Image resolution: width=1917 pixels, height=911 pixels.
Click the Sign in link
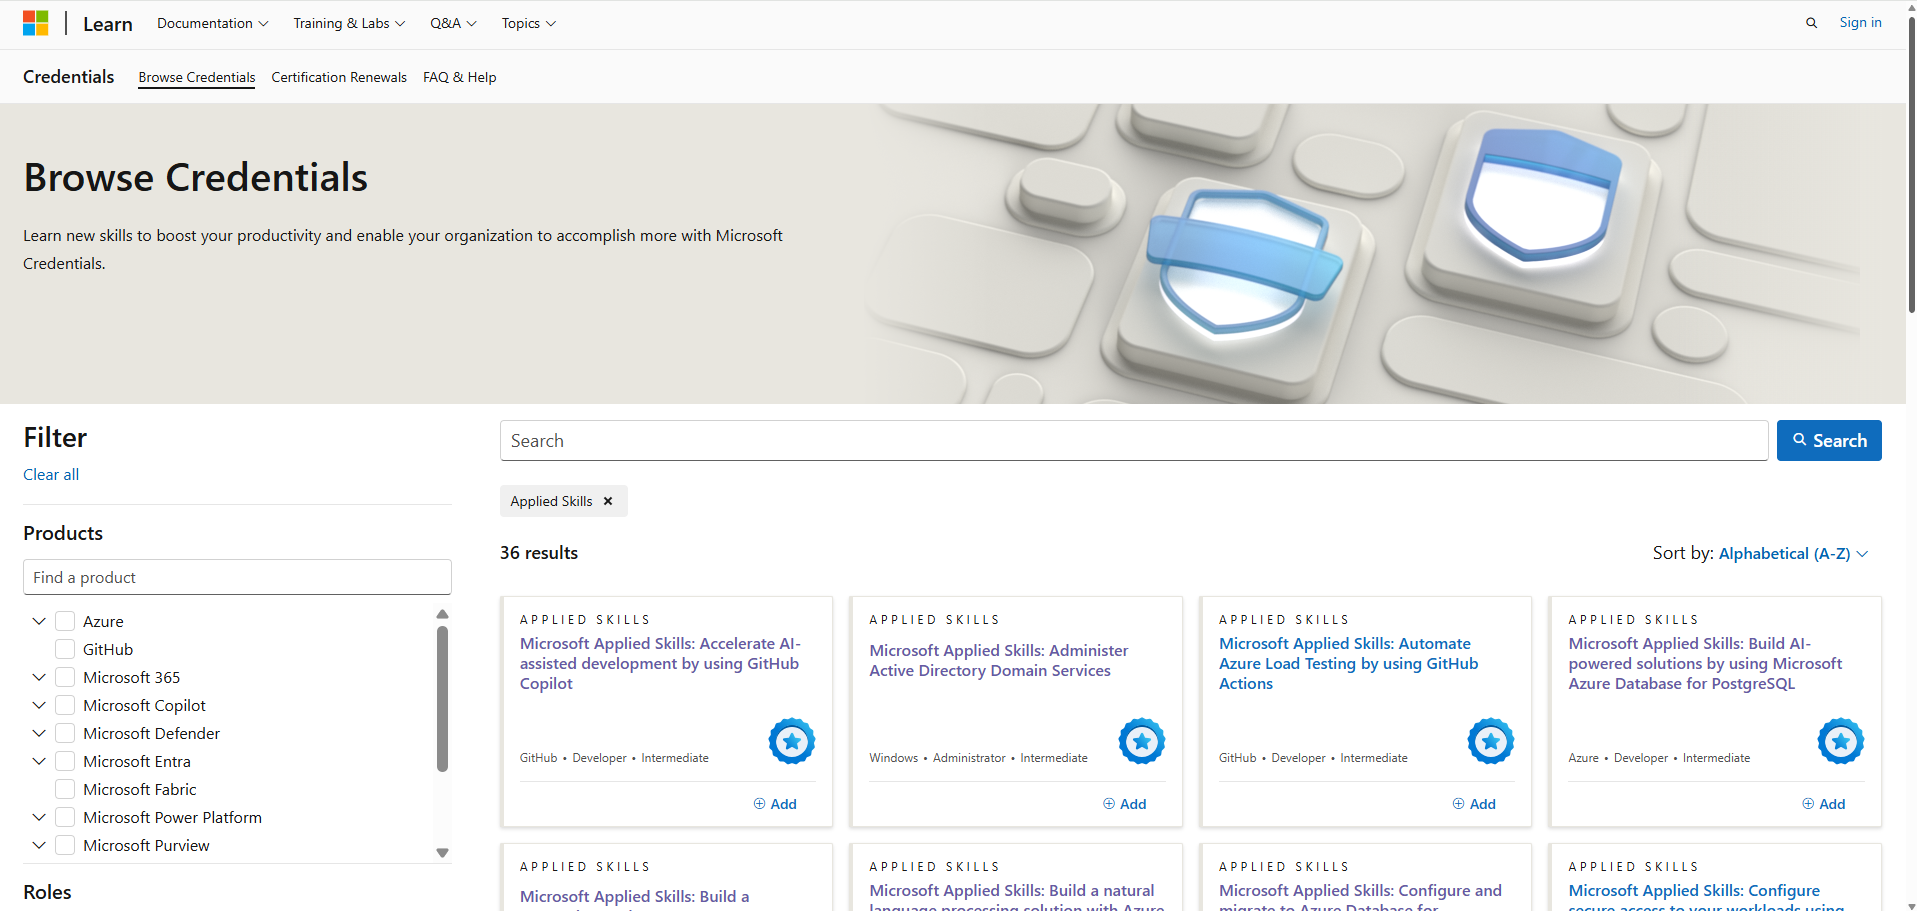click(x=1860, y=22)
